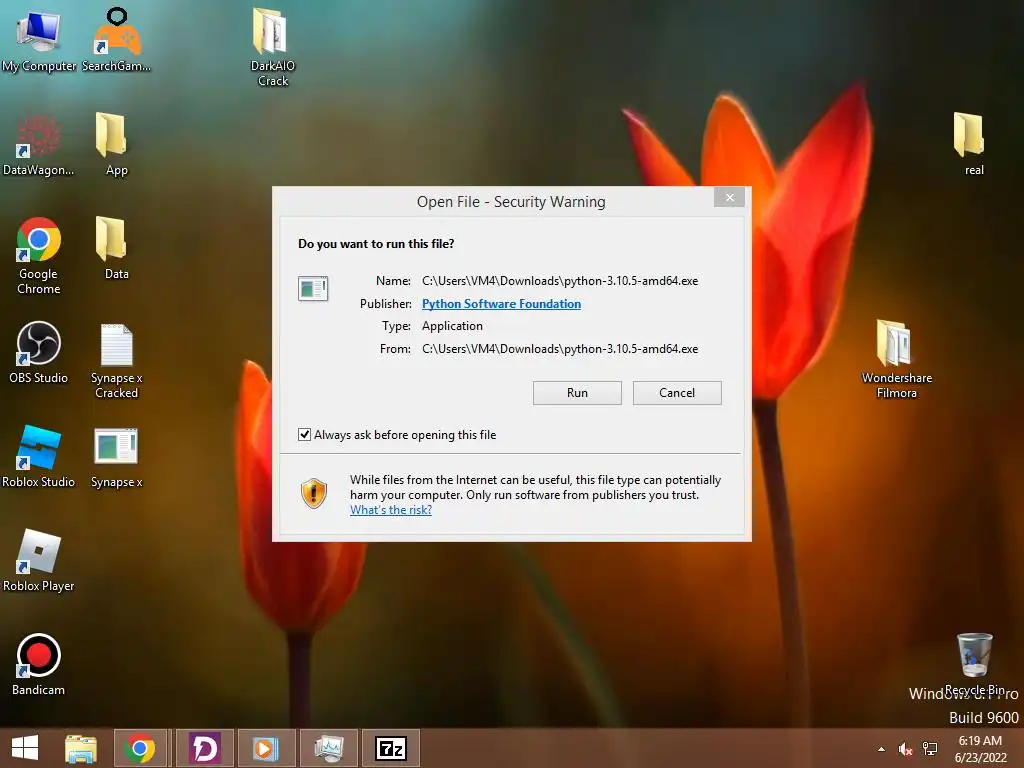Launch OBS Studio desktop shortcut
The width and height of the screenshot is (1024, 768).
click(x=39, y=351)
